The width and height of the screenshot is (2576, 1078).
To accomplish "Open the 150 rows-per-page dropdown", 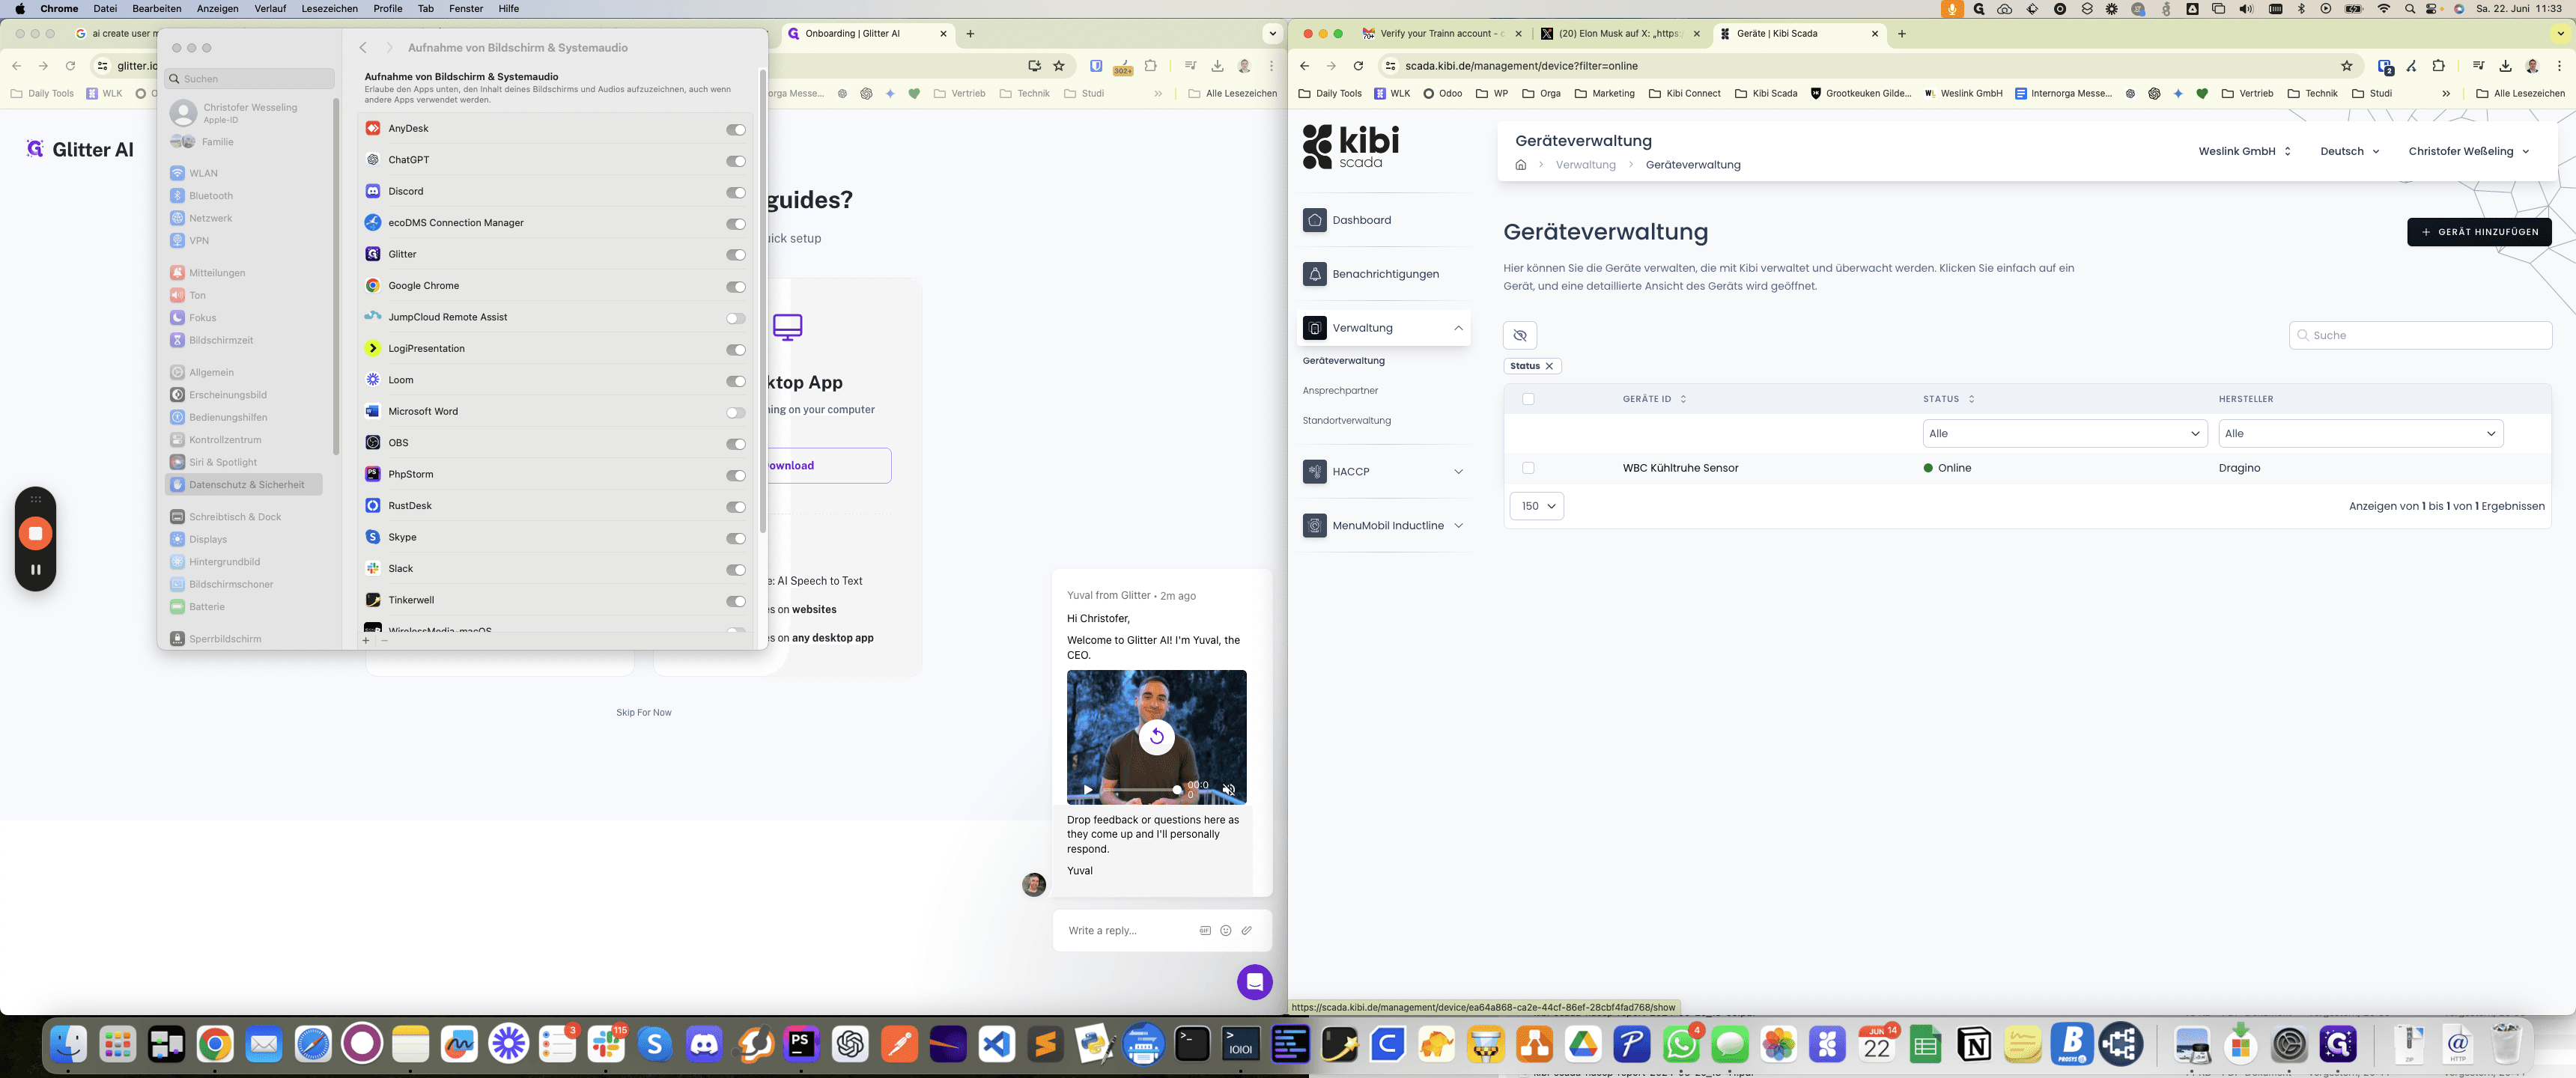I will point(1537,506).
